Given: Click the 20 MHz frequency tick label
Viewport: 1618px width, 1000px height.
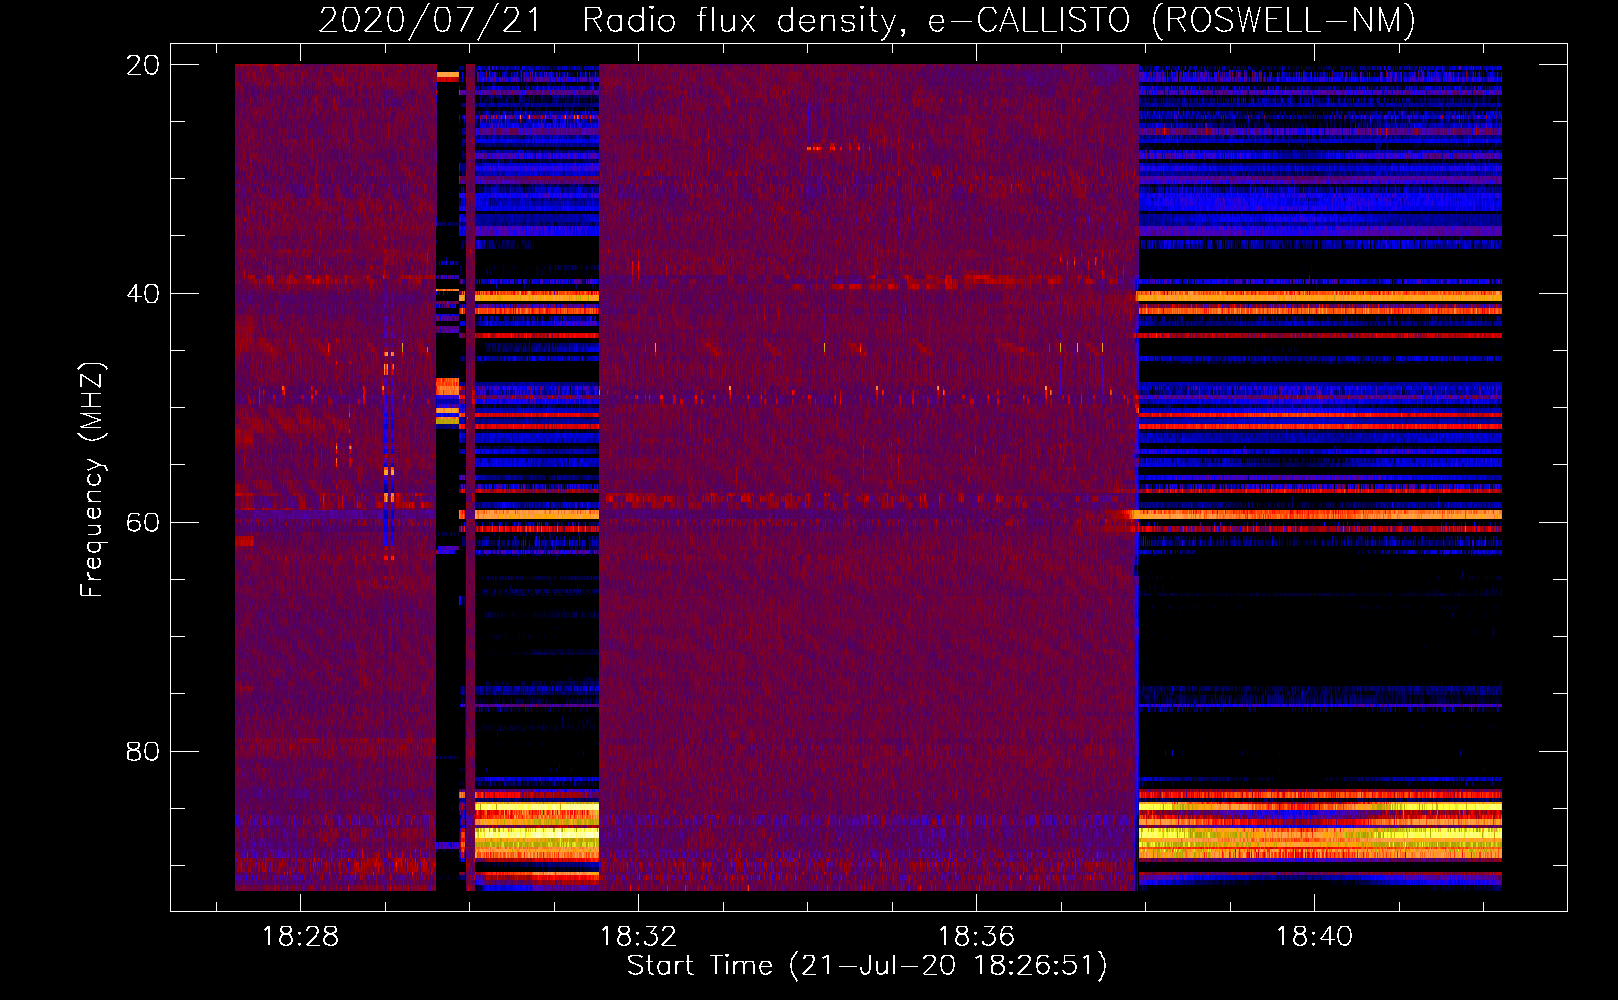Looking at the screenshot, I should click(143, 65).
